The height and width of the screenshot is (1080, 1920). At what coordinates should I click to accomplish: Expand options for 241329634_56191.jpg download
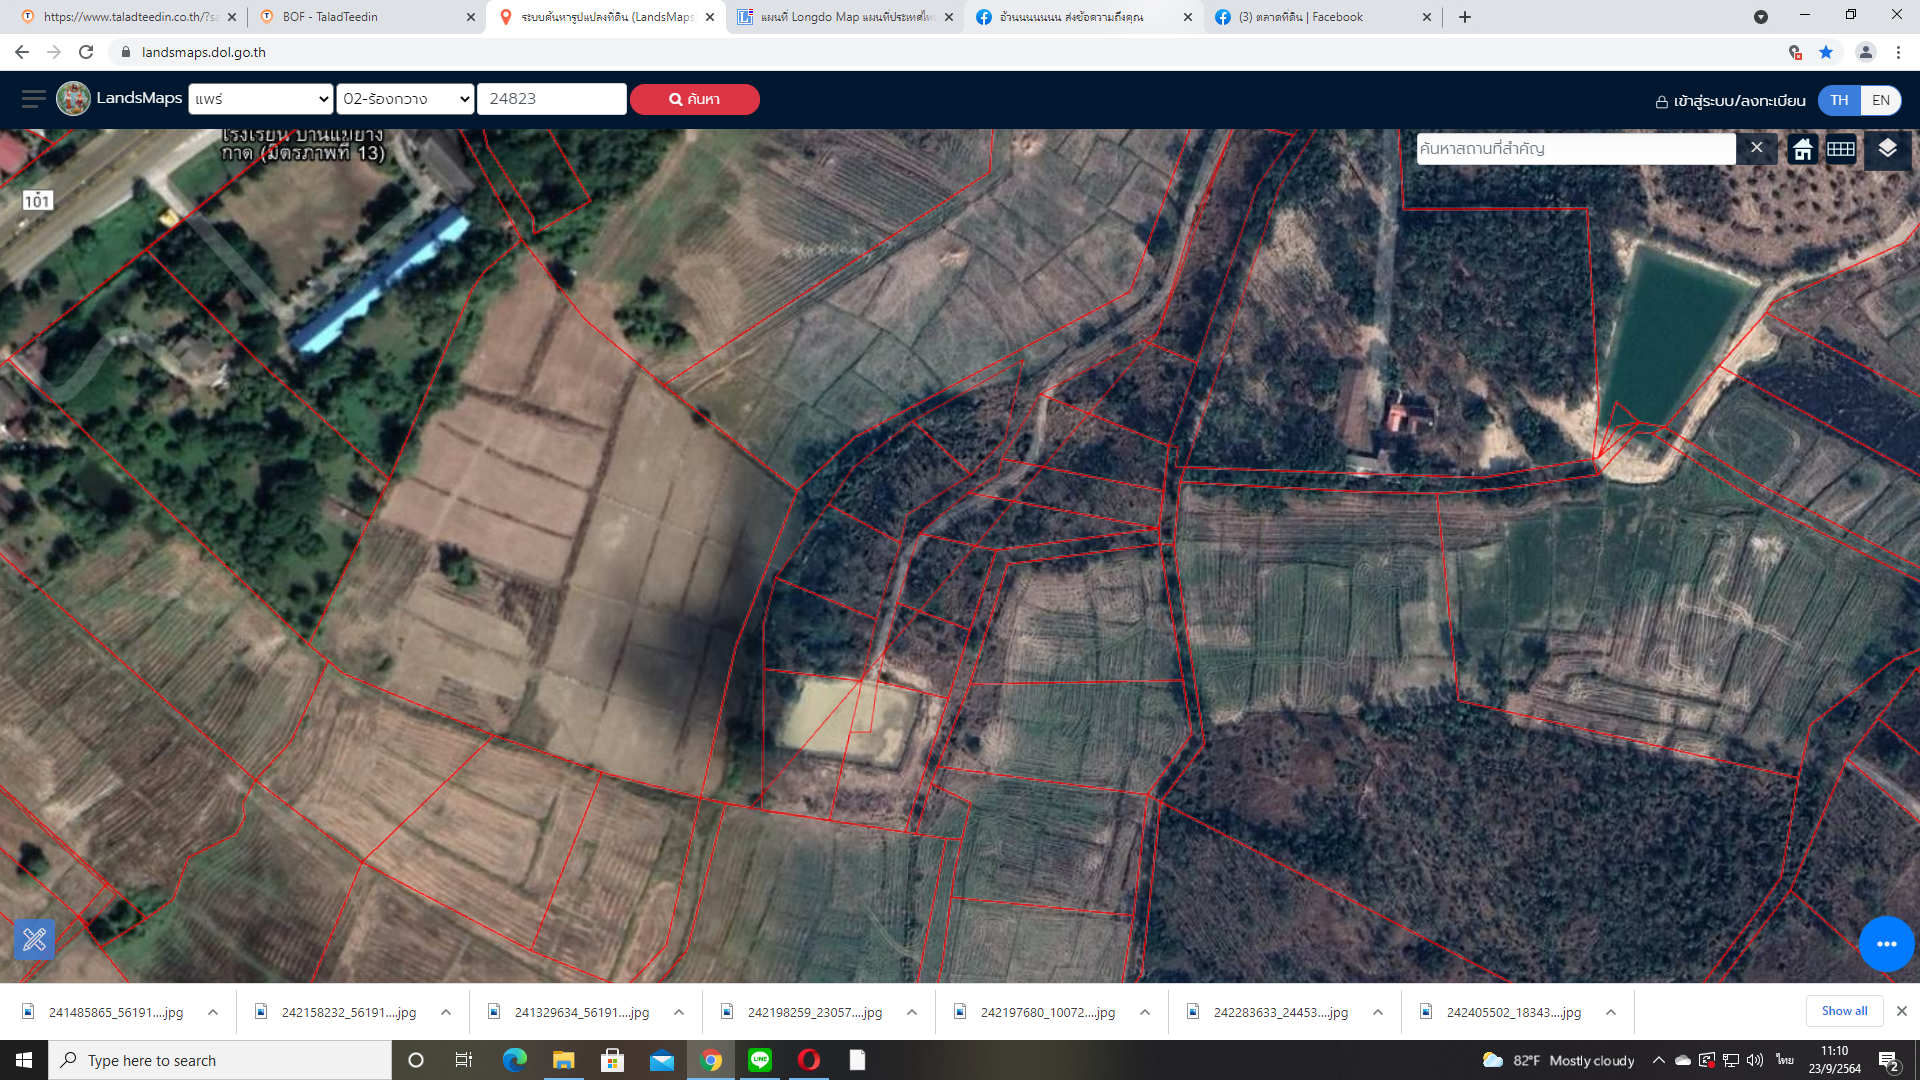coord(679,1012)
